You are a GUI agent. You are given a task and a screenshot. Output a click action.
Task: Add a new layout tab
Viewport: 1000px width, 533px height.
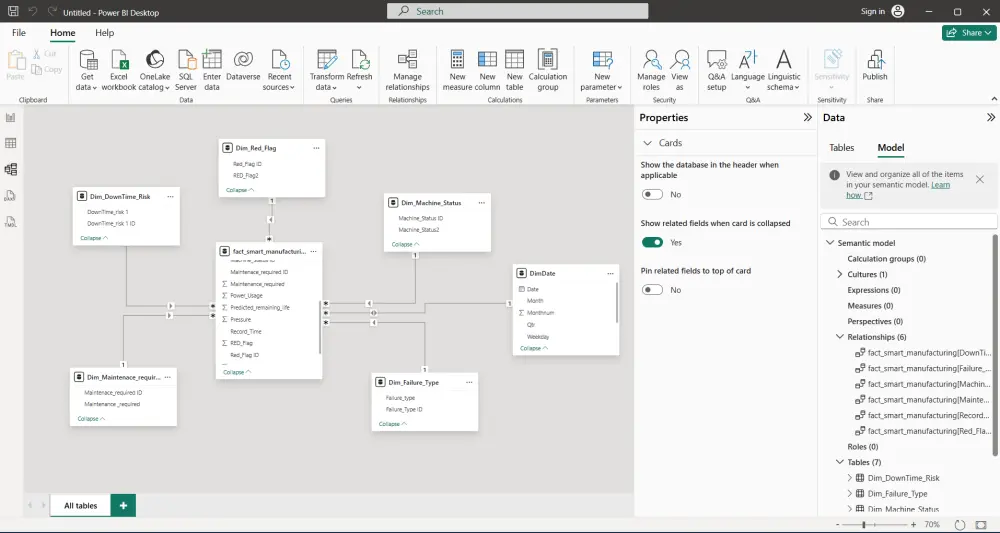pyautogui.click(x=123, y=506)
